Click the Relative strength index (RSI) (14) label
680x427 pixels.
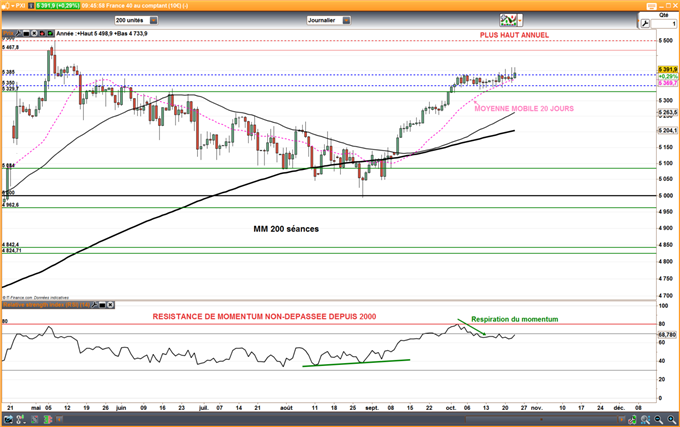[46, 305]
